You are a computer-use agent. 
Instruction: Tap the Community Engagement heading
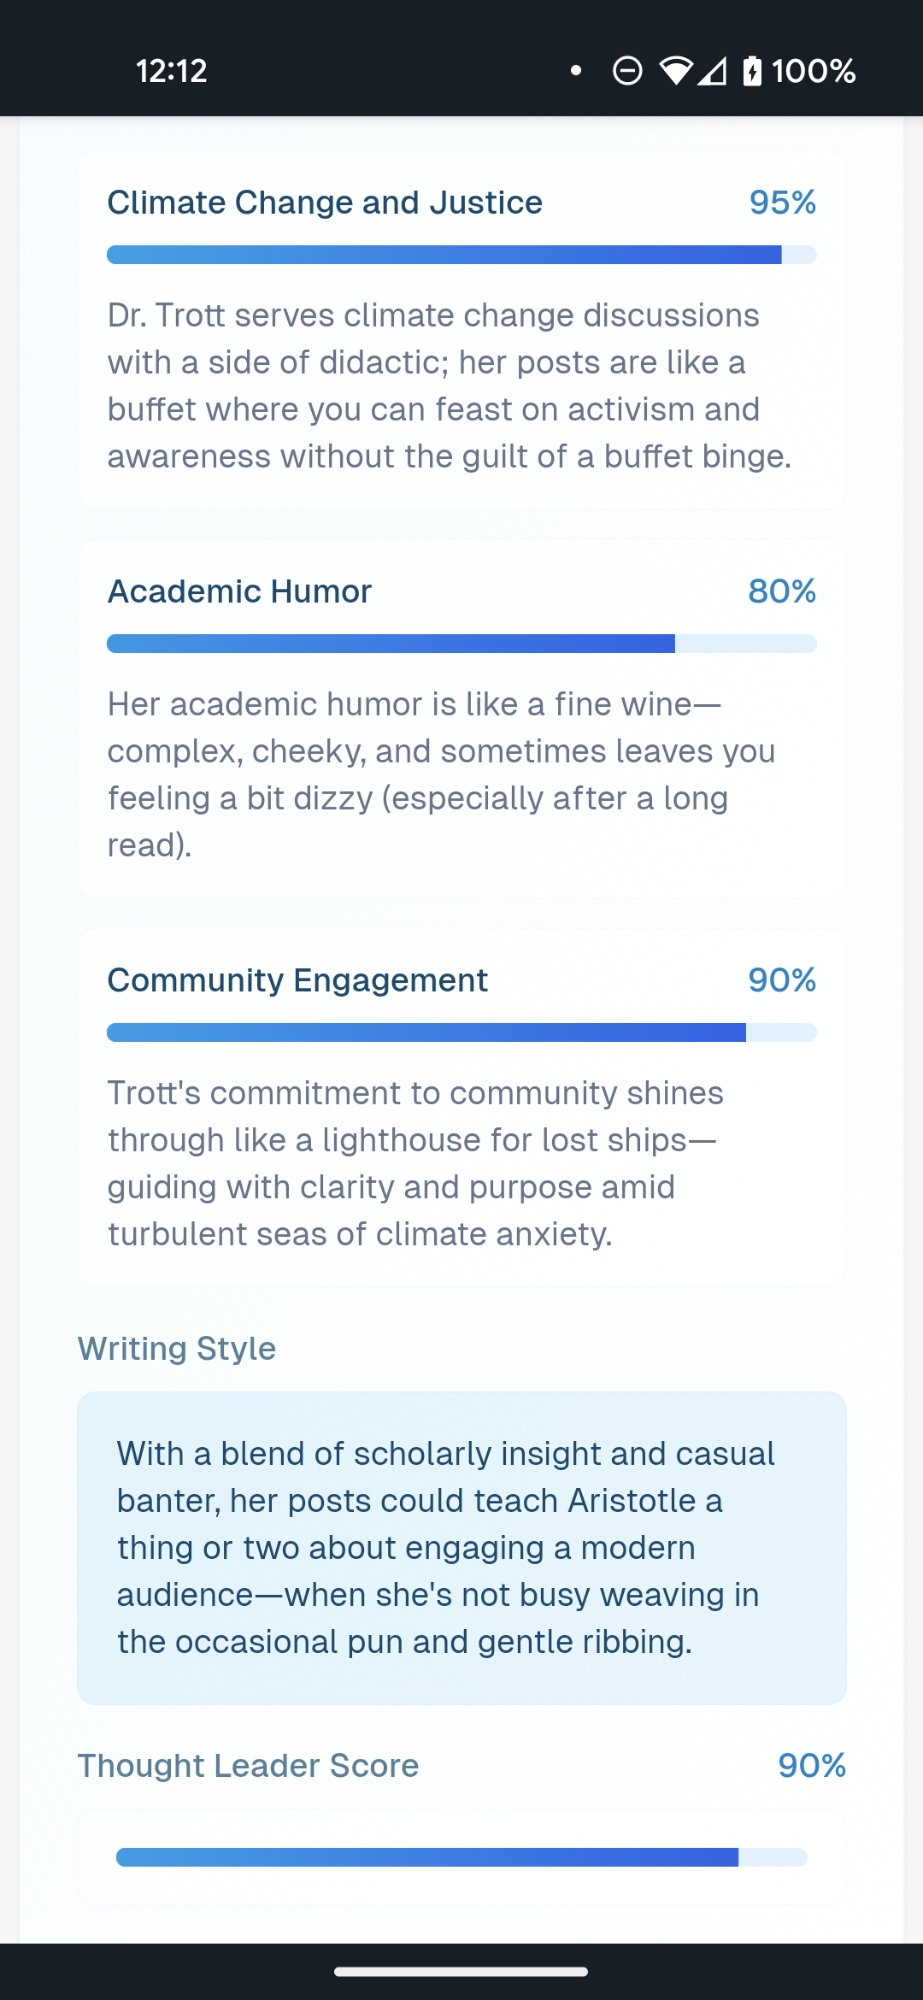[298, 981]
